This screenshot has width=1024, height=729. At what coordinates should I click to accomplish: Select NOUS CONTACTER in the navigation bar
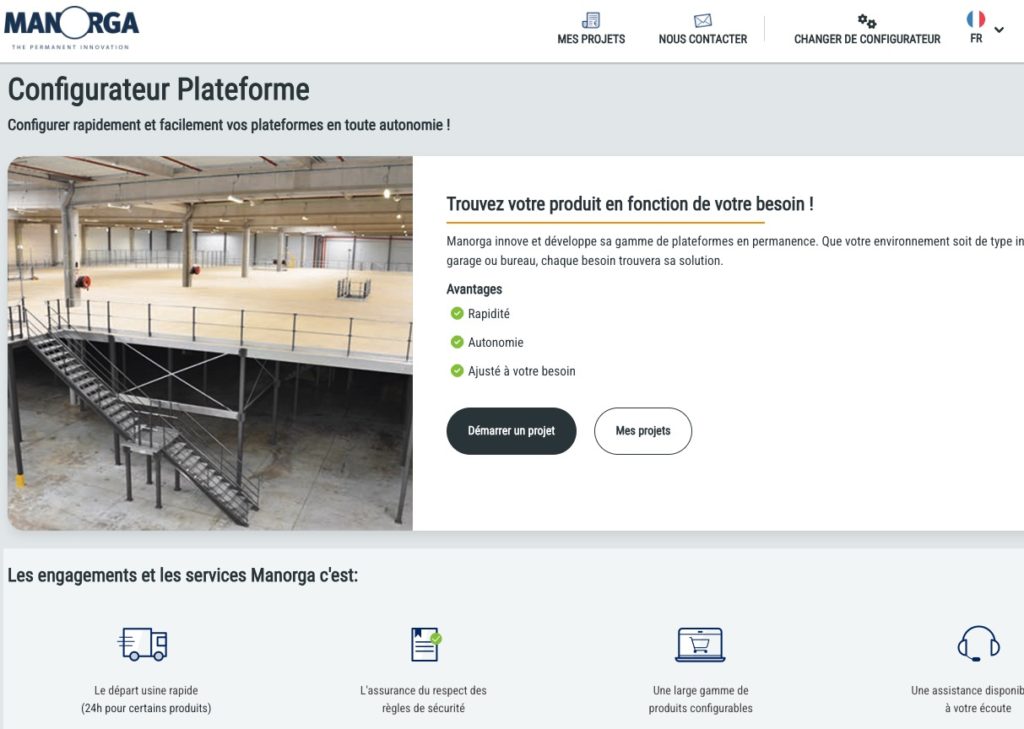(702, 39)
